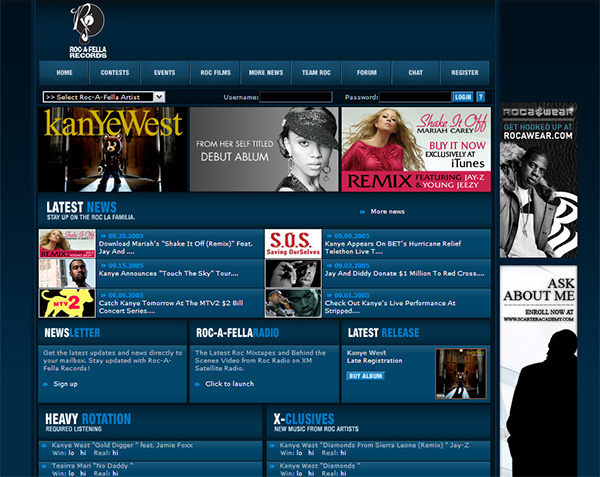Image resolution: width=600 pixels, height=477 pixels.
Task: Click the Jay and Diddy donation news thumbnail
Action: pos(293,274)
